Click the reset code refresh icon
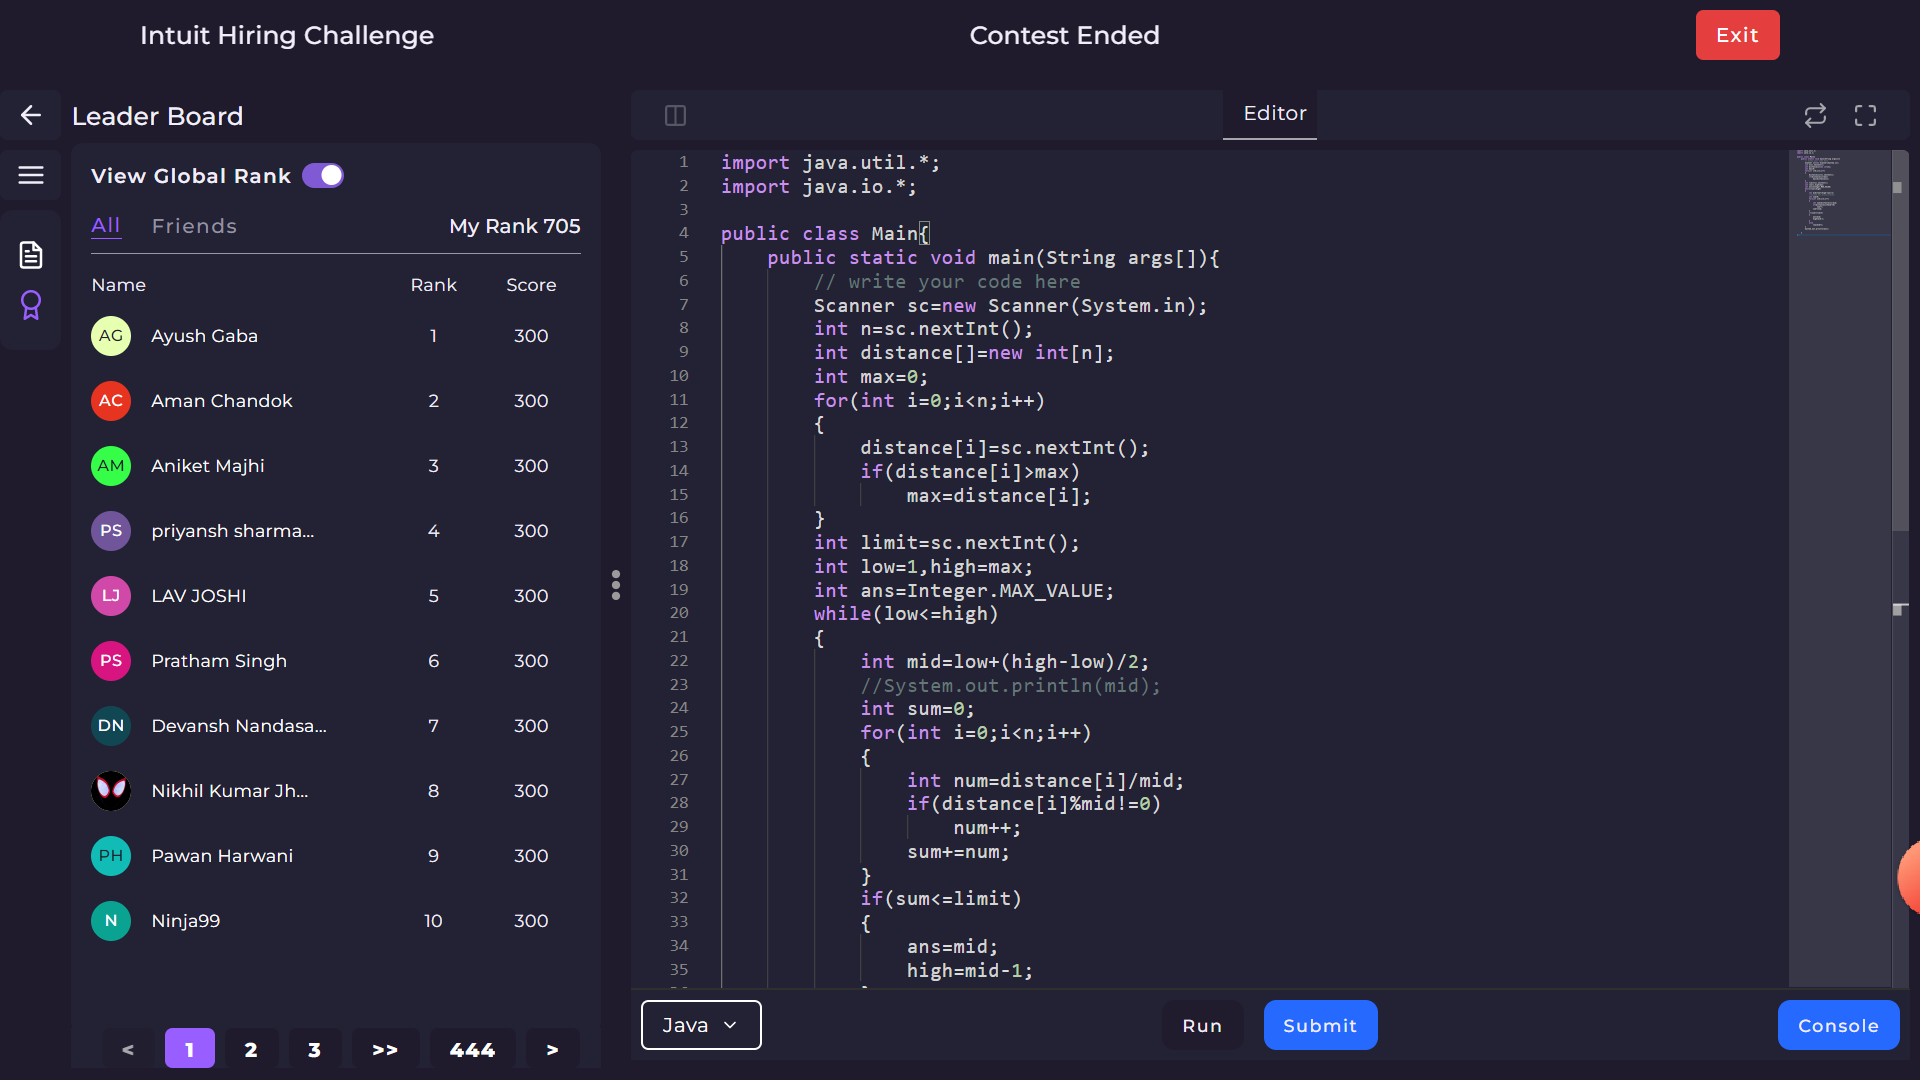This screenshot has height=1080, width=1920. (x=1815, y=116)
